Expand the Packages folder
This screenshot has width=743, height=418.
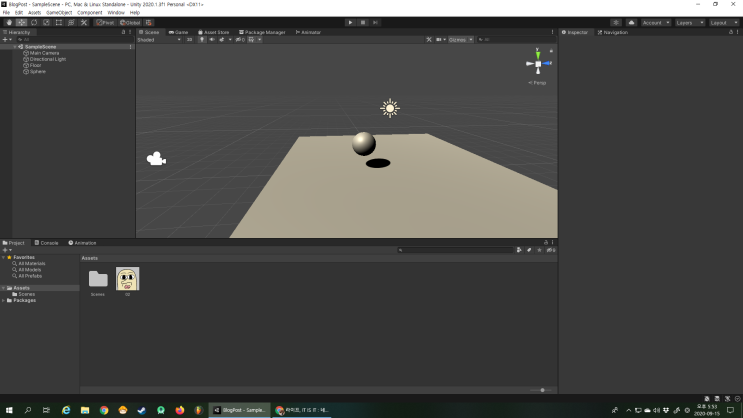4,300
